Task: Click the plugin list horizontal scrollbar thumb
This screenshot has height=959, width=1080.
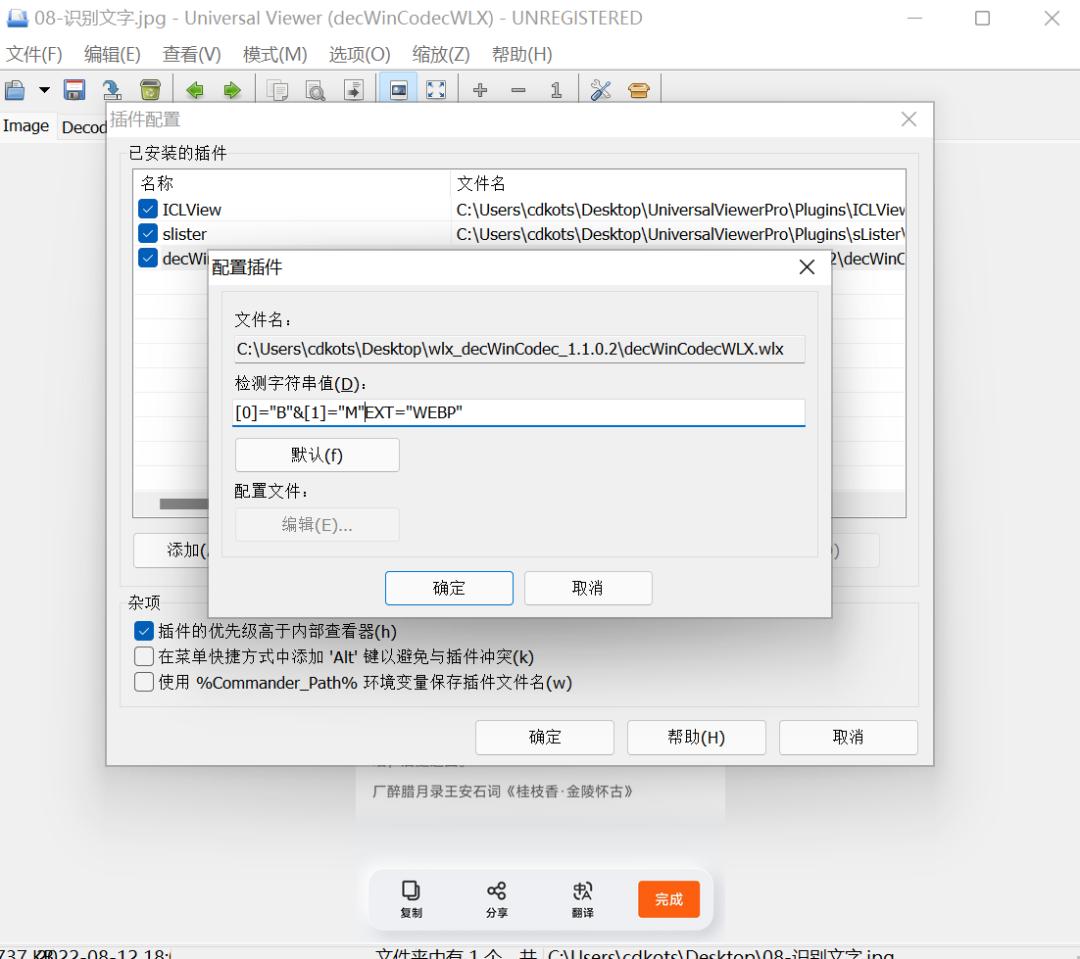Action: tap(184, 504)
